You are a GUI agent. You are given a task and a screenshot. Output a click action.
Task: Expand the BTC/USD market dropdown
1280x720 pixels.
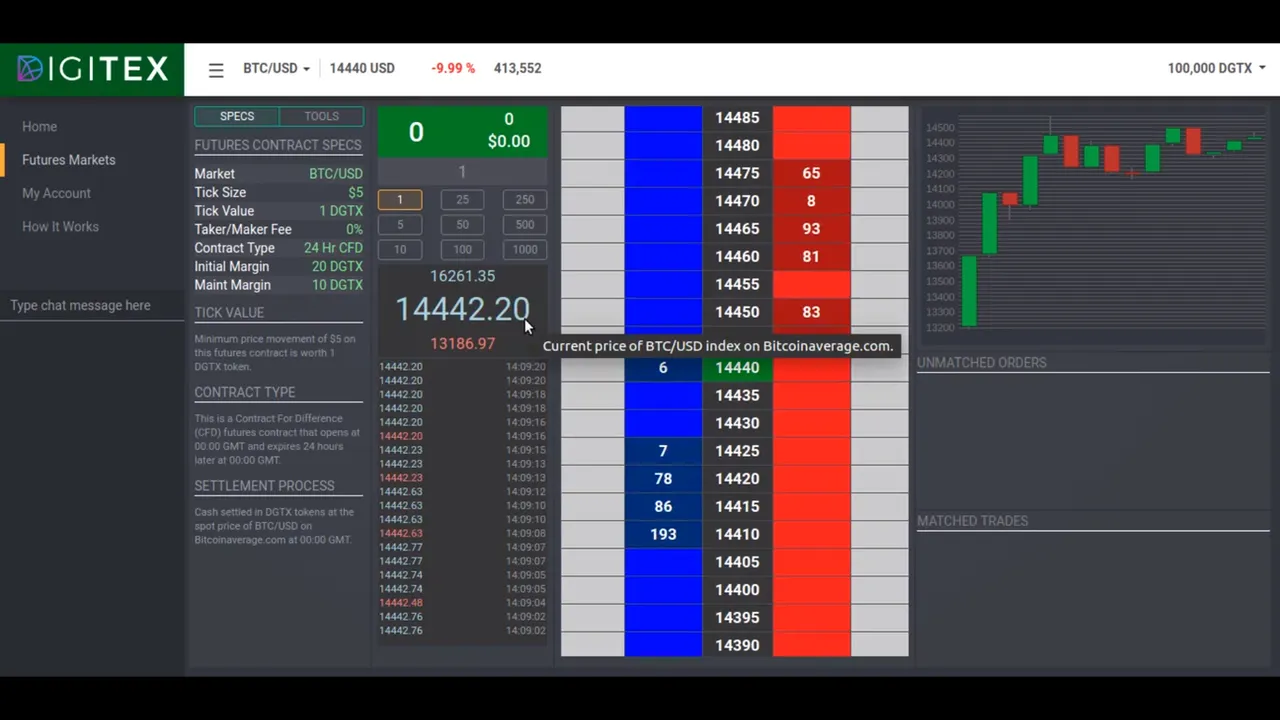pyautogui.click(x=276, y=68)
